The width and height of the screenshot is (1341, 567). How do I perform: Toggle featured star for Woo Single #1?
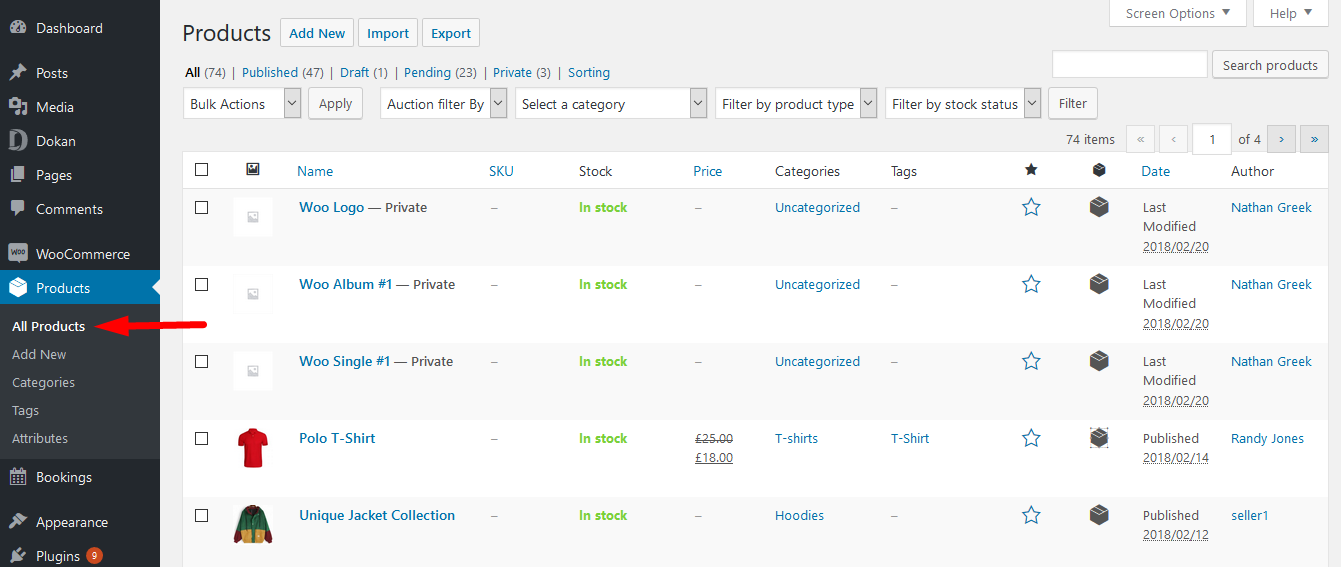pyautogui.click(x=1031, y=361)
